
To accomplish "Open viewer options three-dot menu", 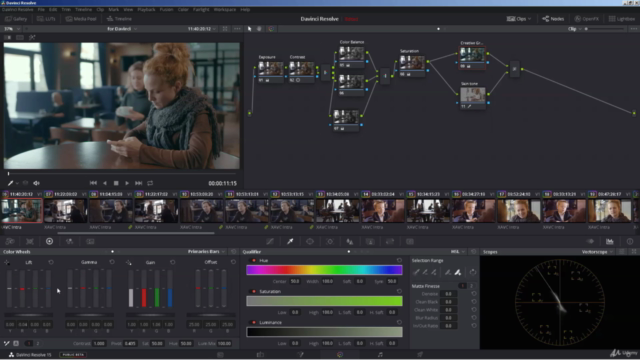I will [237, 29].
